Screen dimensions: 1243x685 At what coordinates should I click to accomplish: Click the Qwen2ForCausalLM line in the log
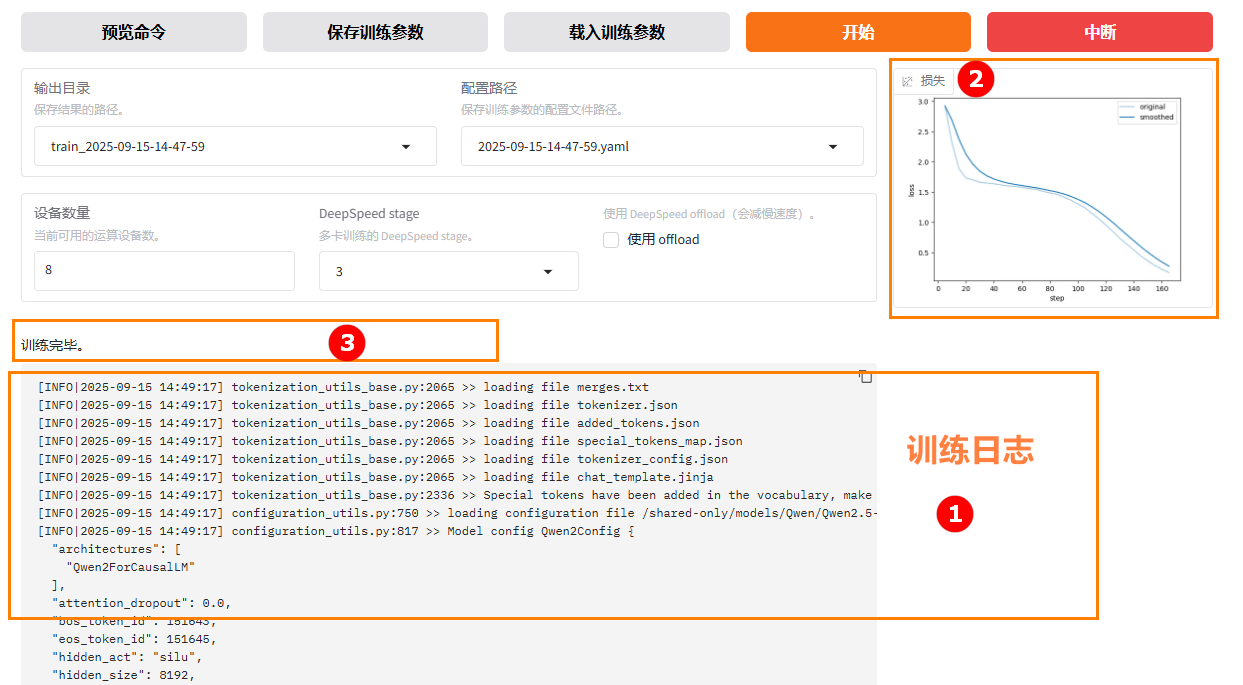click(x=130, y=567)
